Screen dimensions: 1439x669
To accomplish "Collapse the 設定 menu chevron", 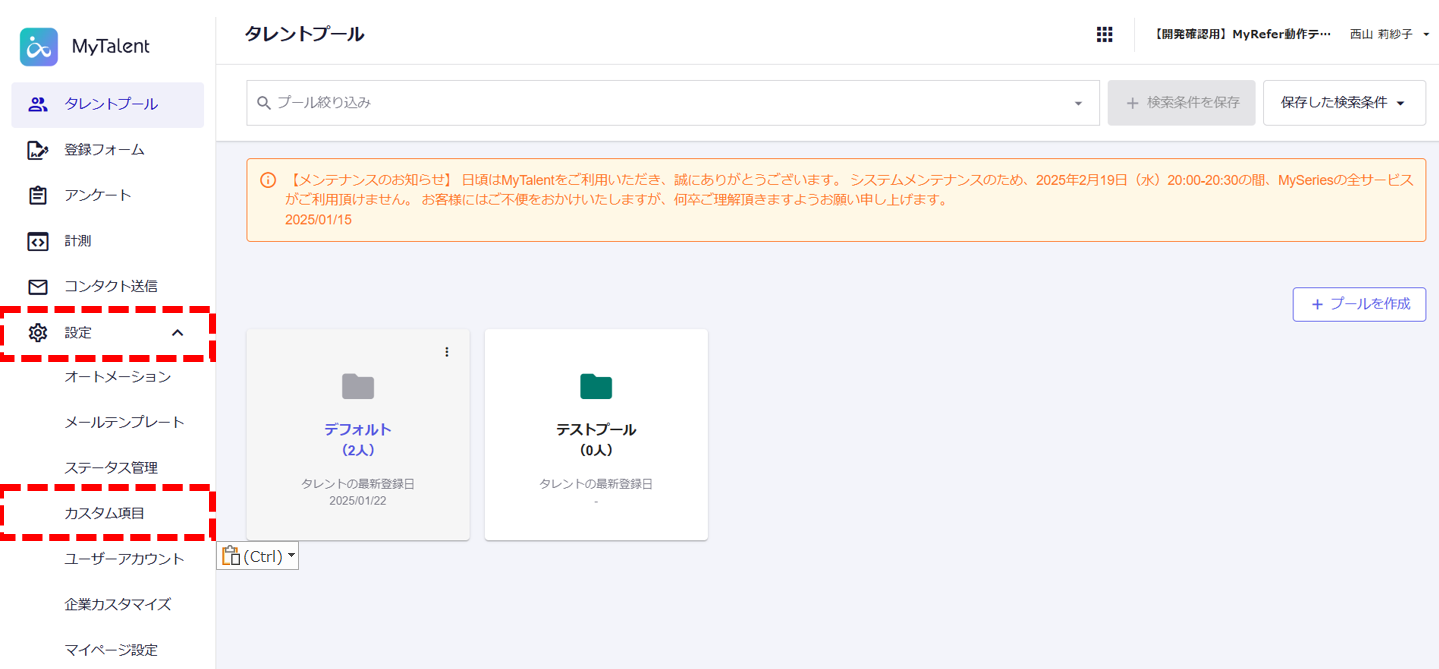I will pos(178,333).
